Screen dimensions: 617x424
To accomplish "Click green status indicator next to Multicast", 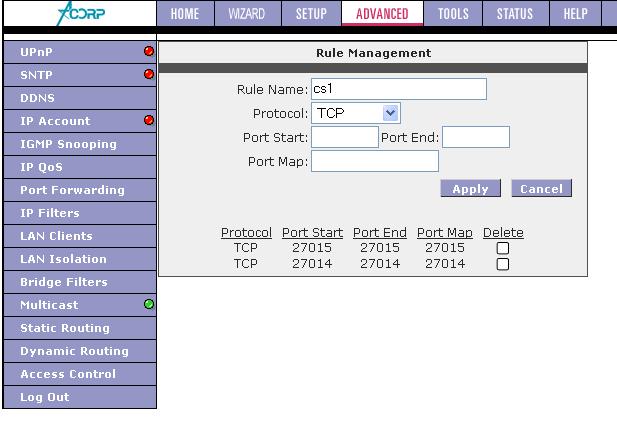I will pyautogui.click(x=149, y=304).
